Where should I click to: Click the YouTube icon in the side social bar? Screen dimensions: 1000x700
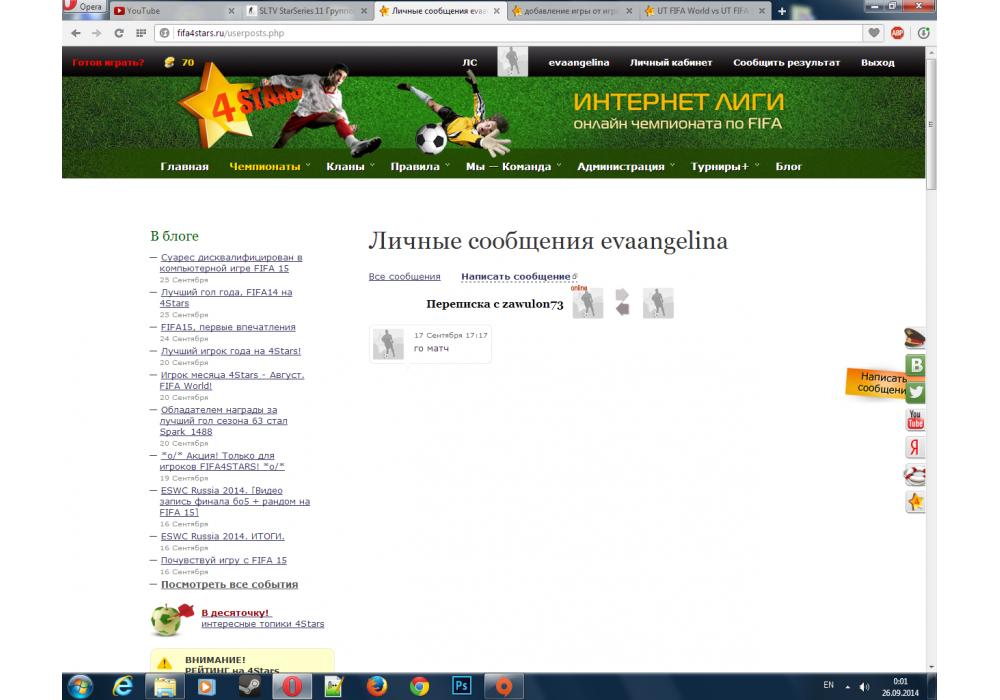(915, 420)
